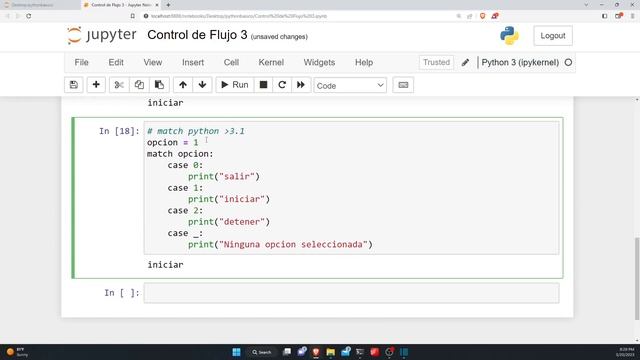Screen dimensions: 640x360
Task: Click the unsaved changes checkpoint text
Action: 279,37
